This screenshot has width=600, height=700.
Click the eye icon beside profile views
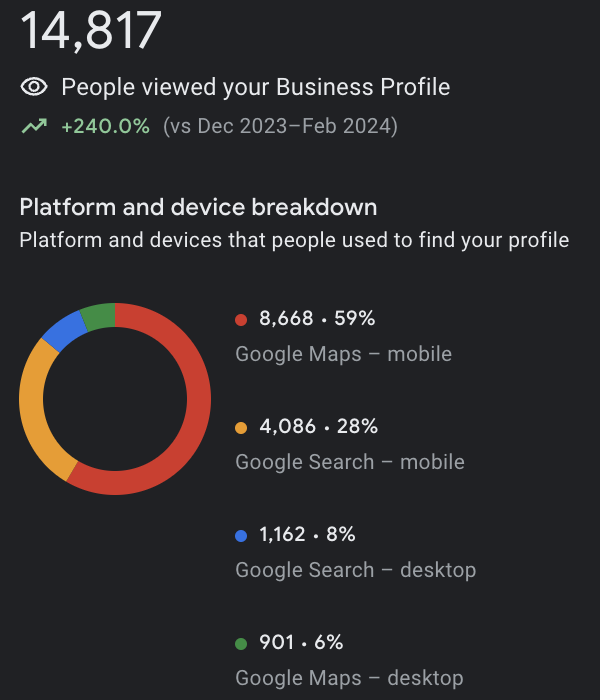[34, 87]
